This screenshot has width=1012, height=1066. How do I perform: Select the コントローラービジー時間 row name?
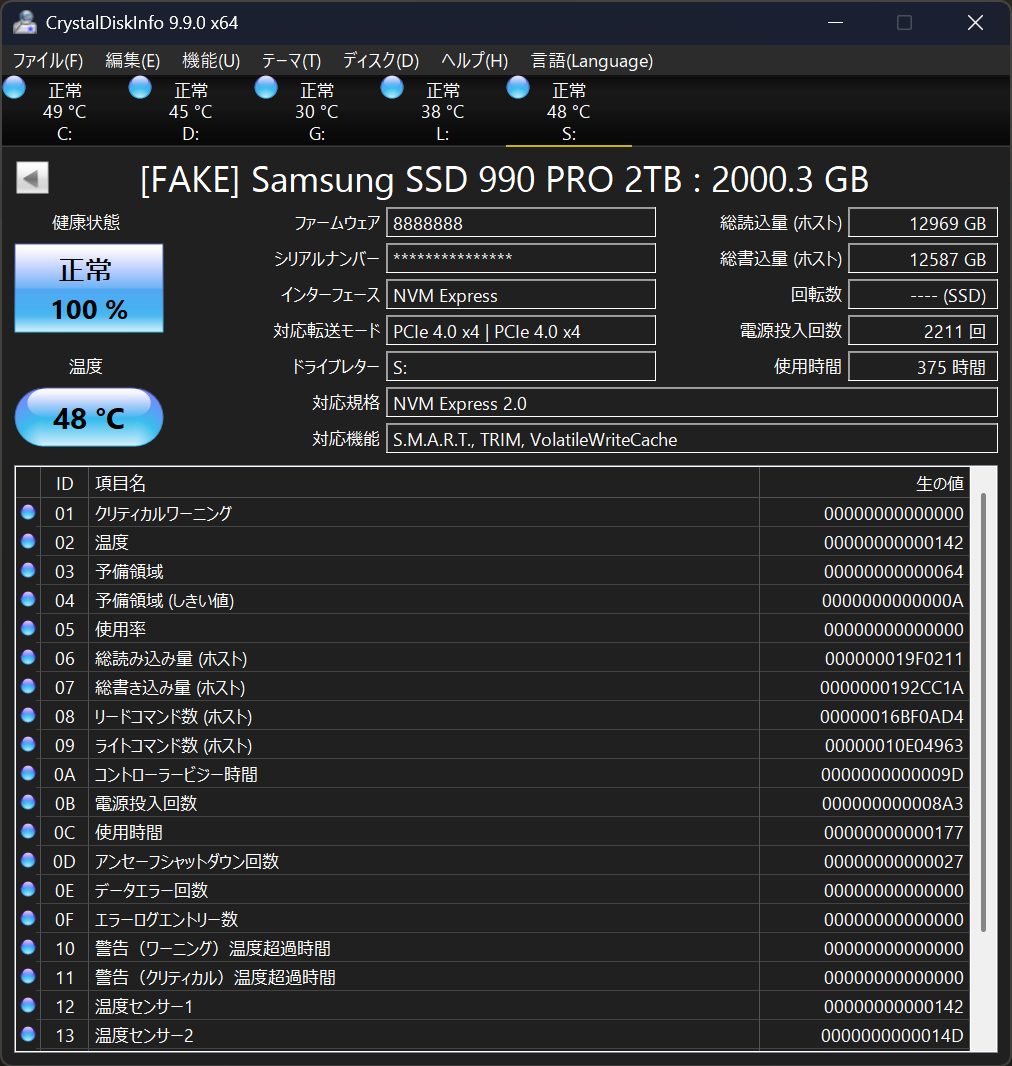tap(176, 774)
